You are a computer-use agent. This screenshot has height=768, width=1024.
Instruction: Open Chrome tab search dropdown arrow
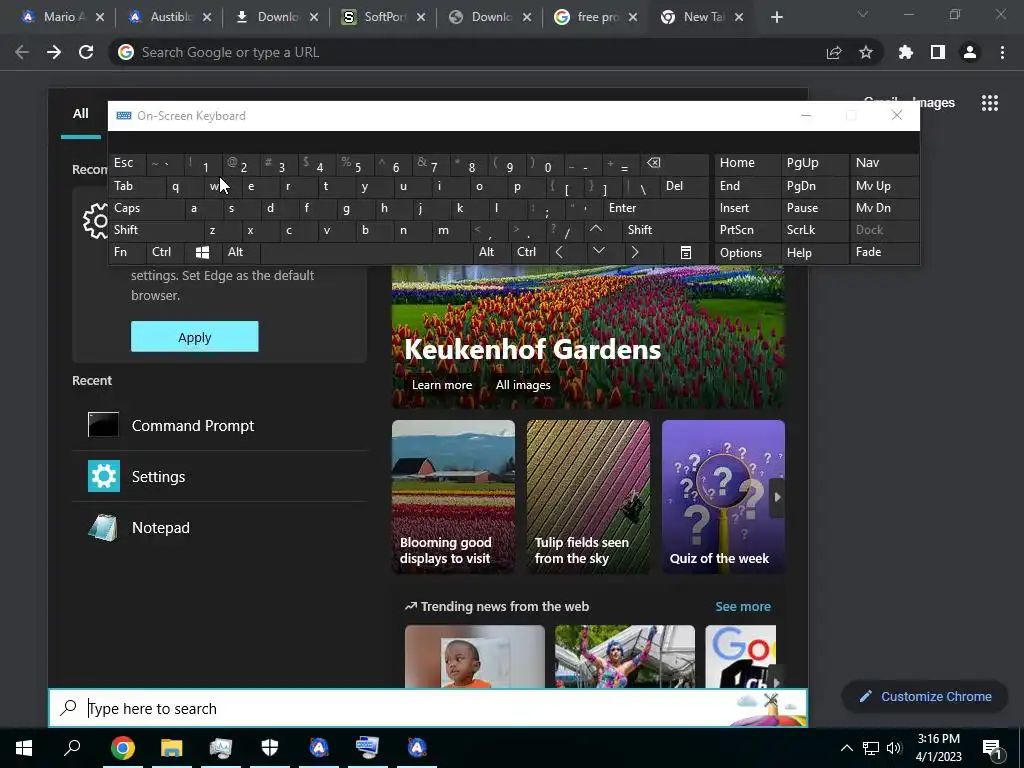(863, 14)
